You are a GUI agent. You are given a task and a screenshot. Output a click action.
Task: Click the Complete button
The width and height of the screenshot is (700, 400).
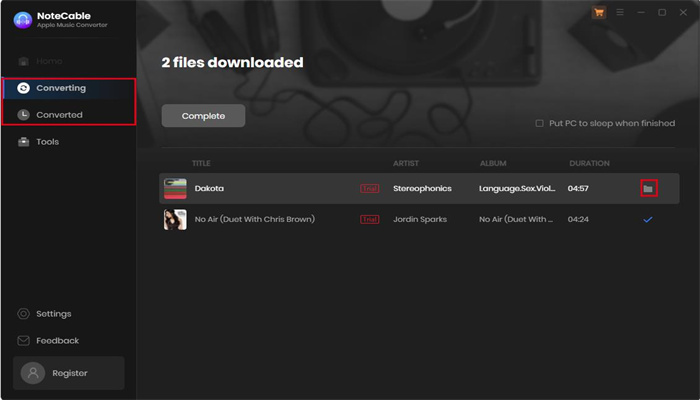pos(203,116)
